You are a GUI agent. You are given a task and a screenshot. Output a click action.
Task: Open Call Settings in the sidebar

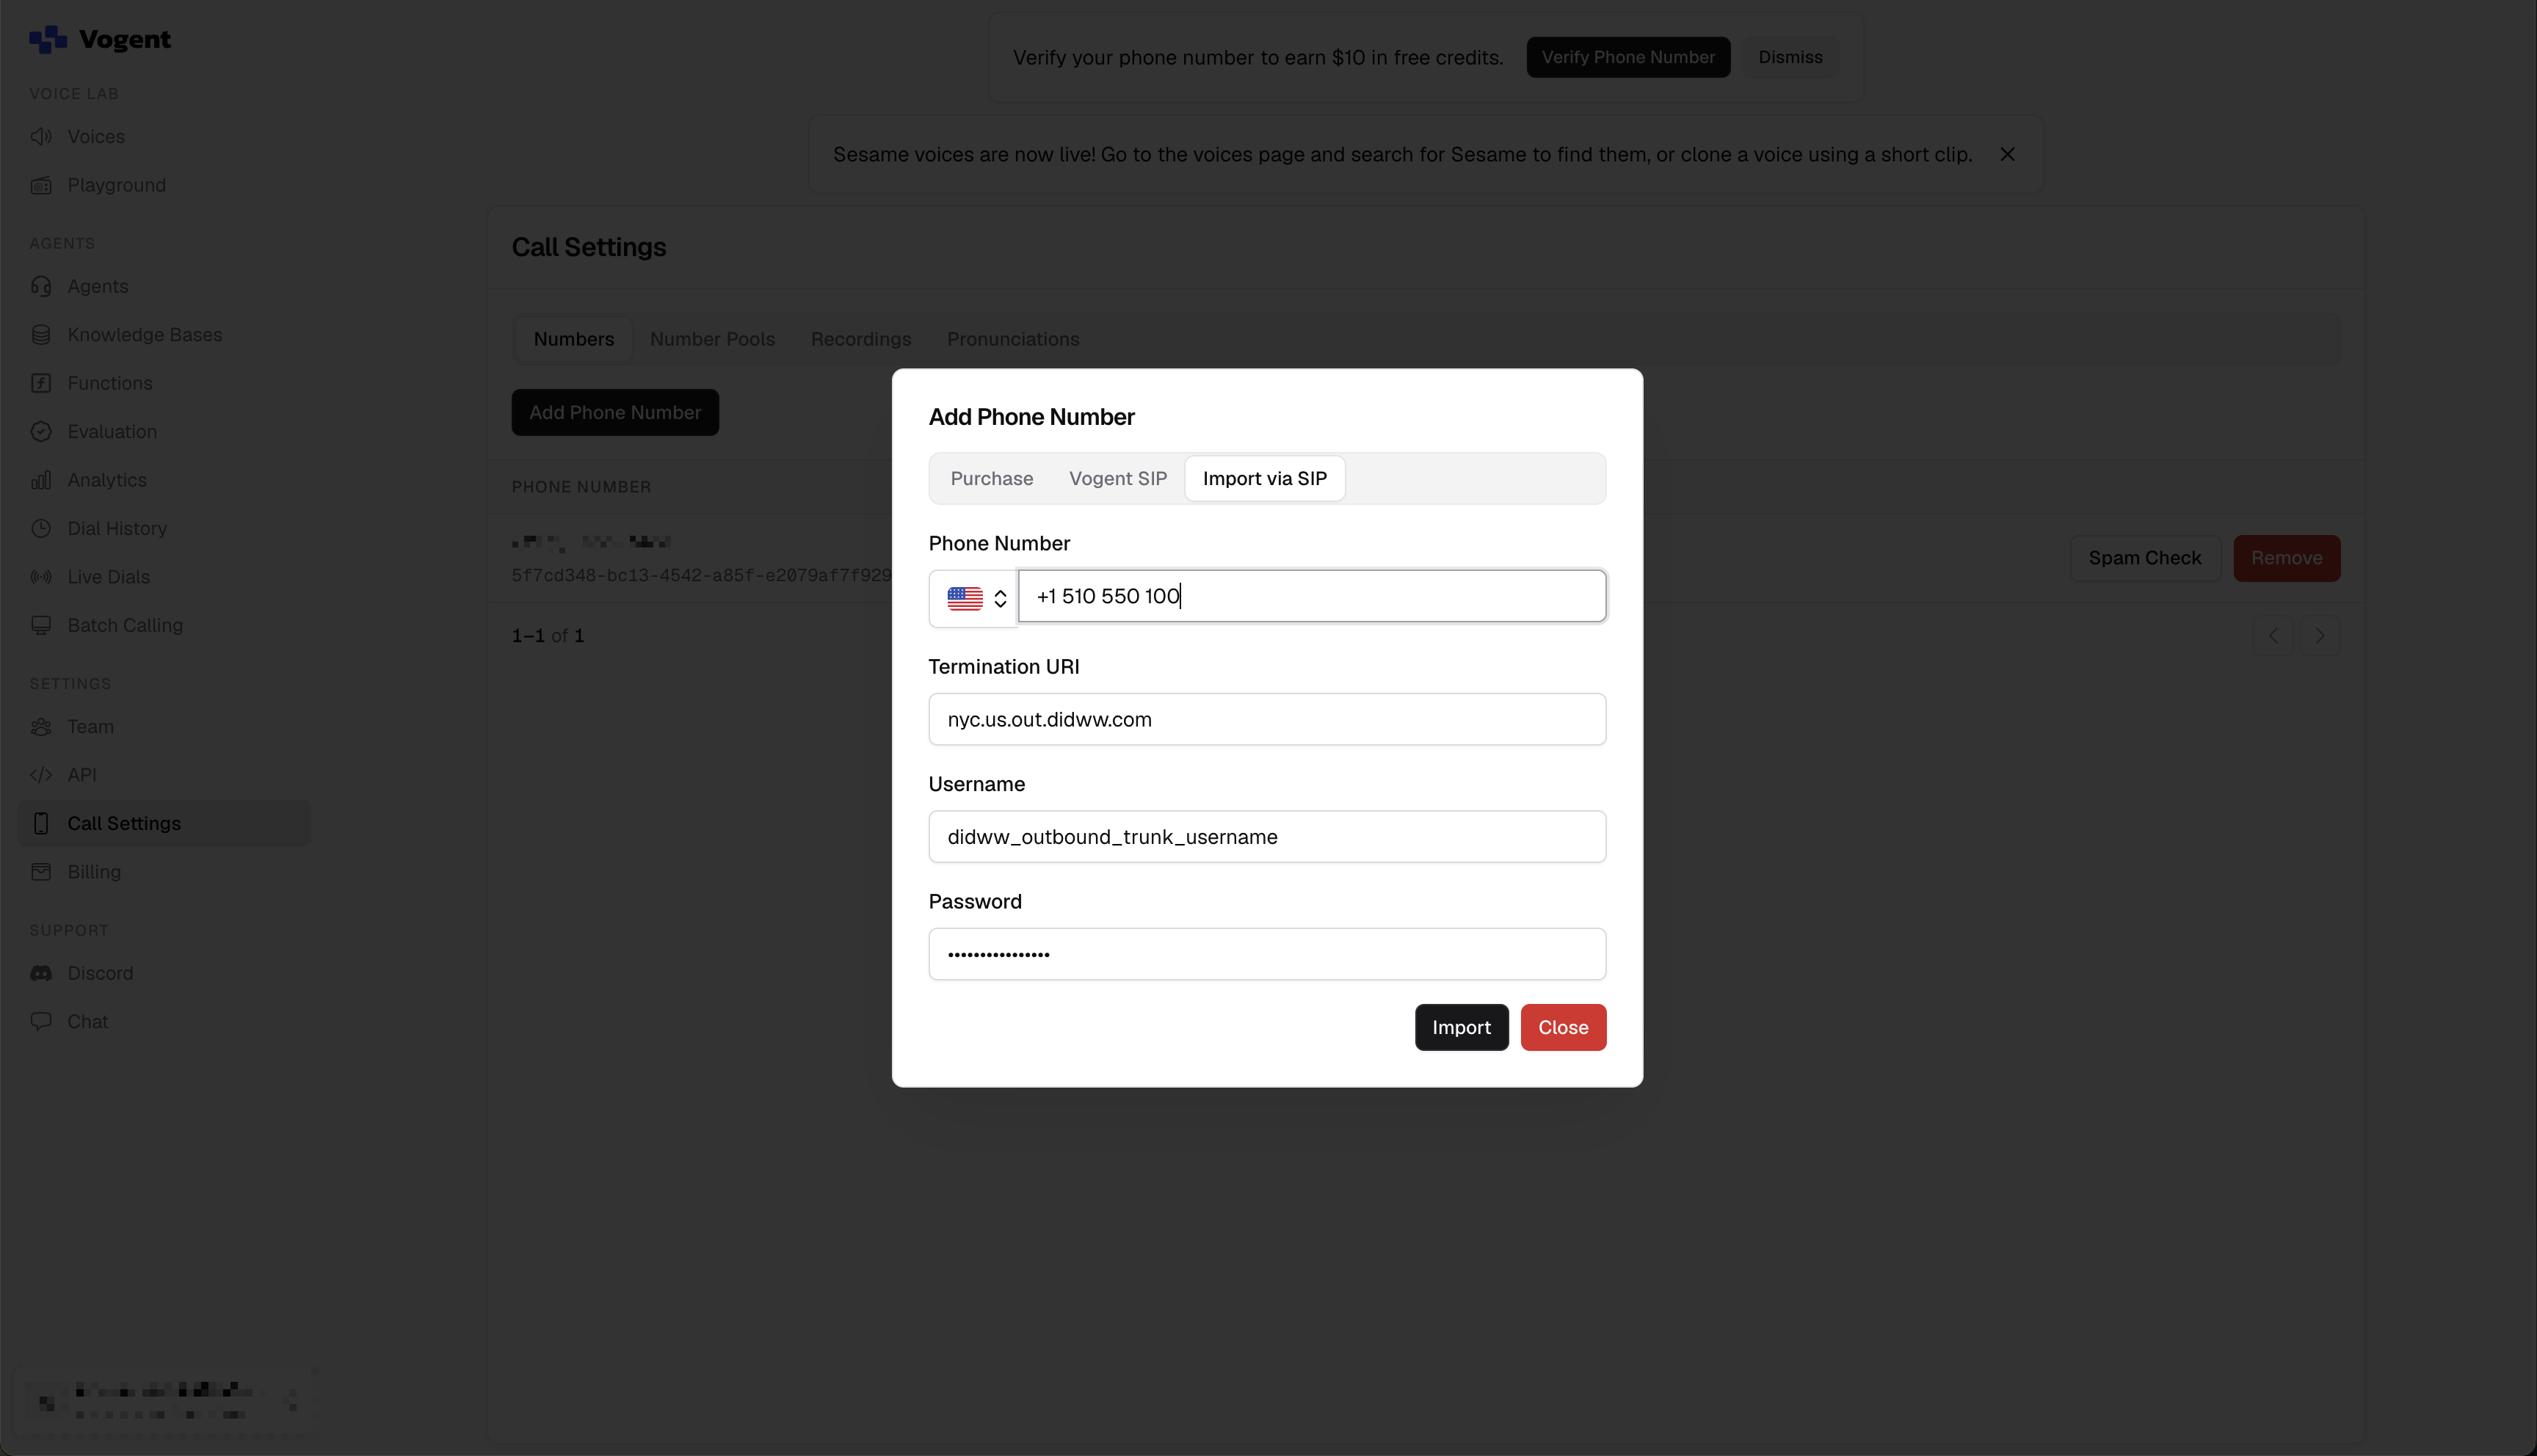coord(164,823)
